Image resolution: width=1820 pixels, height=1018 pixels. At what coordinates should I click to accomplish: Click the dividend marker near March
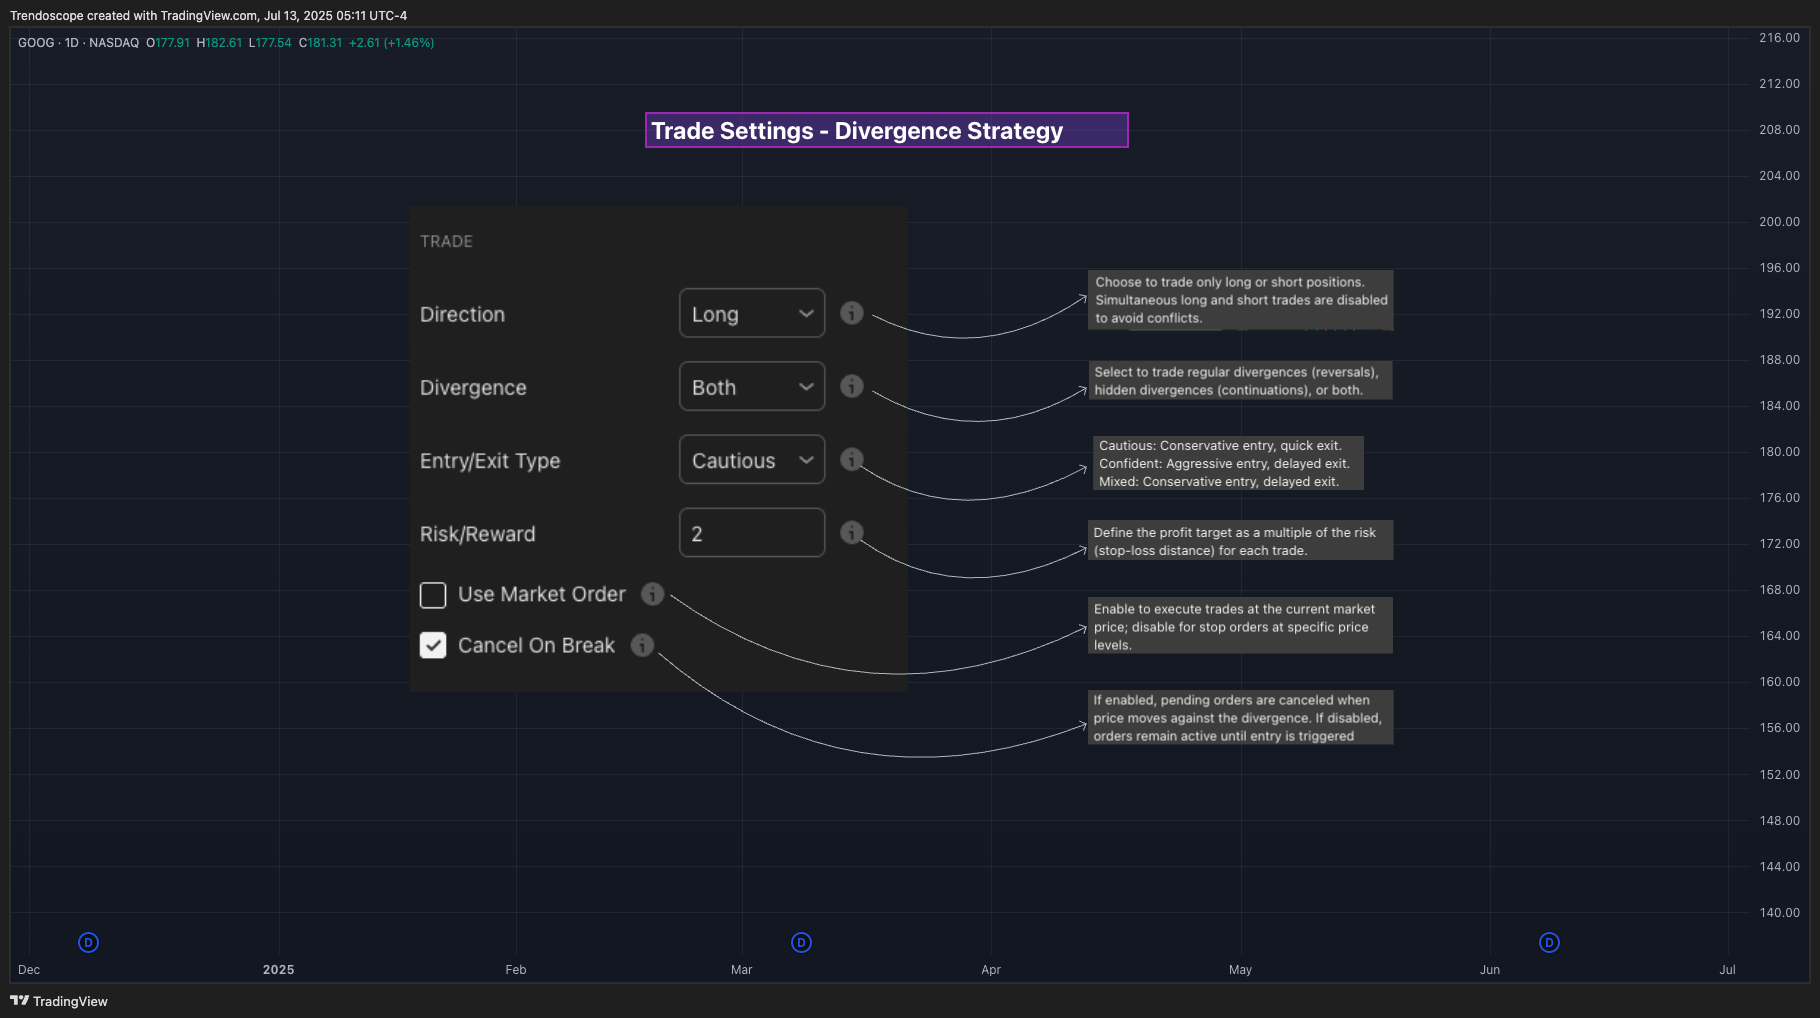[x=801, y=942]
